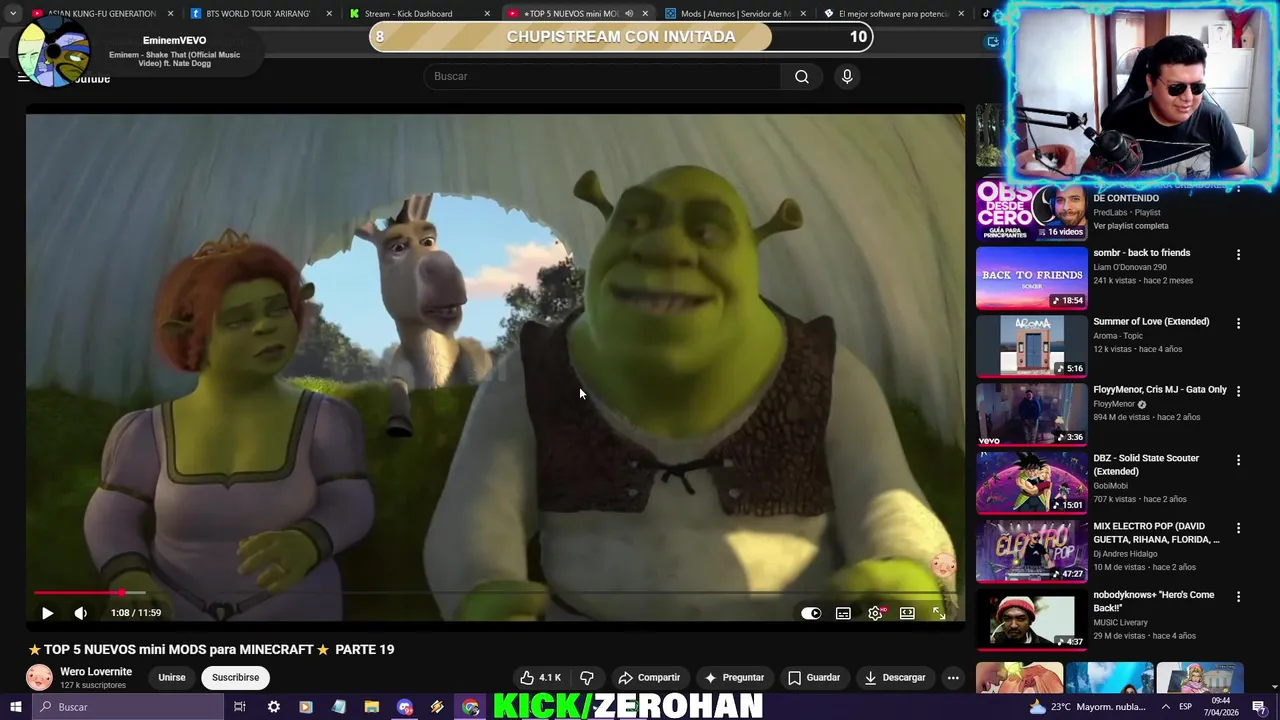Screen dimensions: 1280x720
Task: Open the browser tab search chevron
Action: [x=13, y=14]
